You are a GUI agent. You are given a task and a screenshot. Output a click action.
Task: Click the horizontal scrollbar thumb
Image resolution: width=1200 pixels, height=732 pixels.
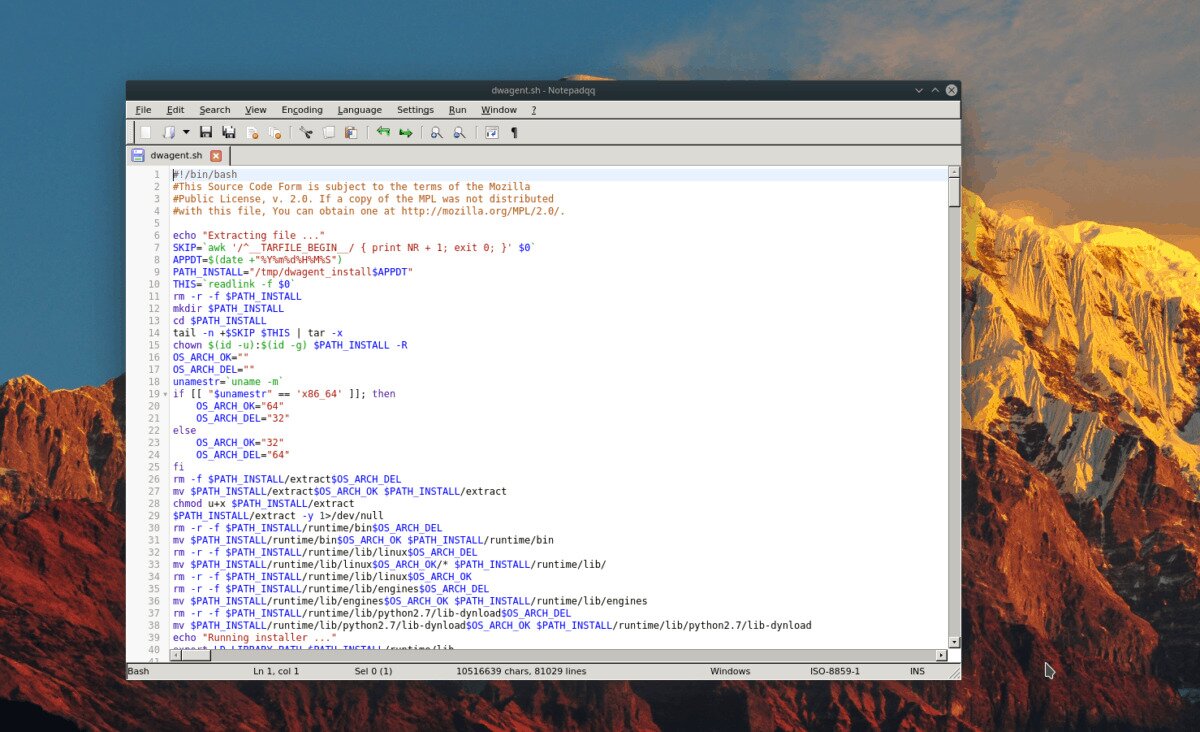point(196,655)
